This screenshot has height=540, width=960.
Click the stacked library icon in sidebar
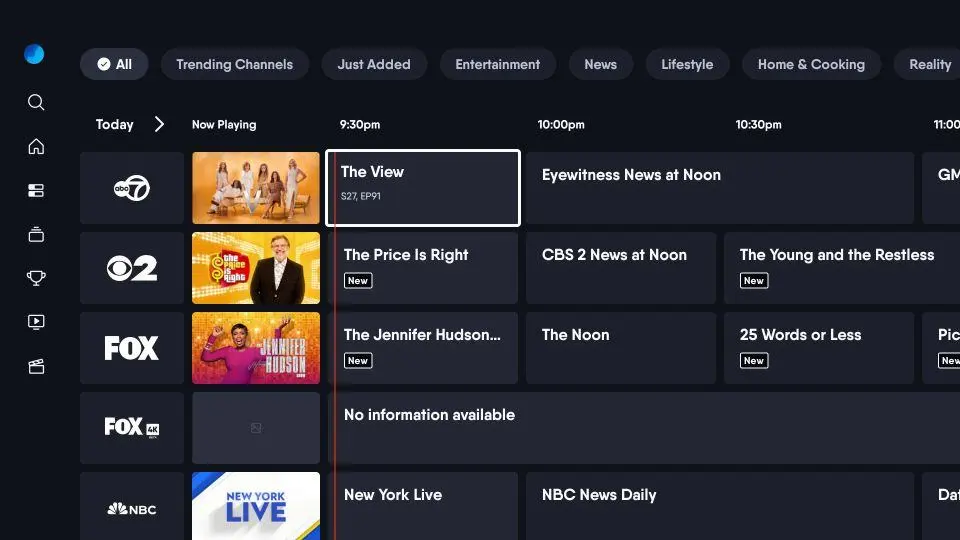tap(36, 235)
